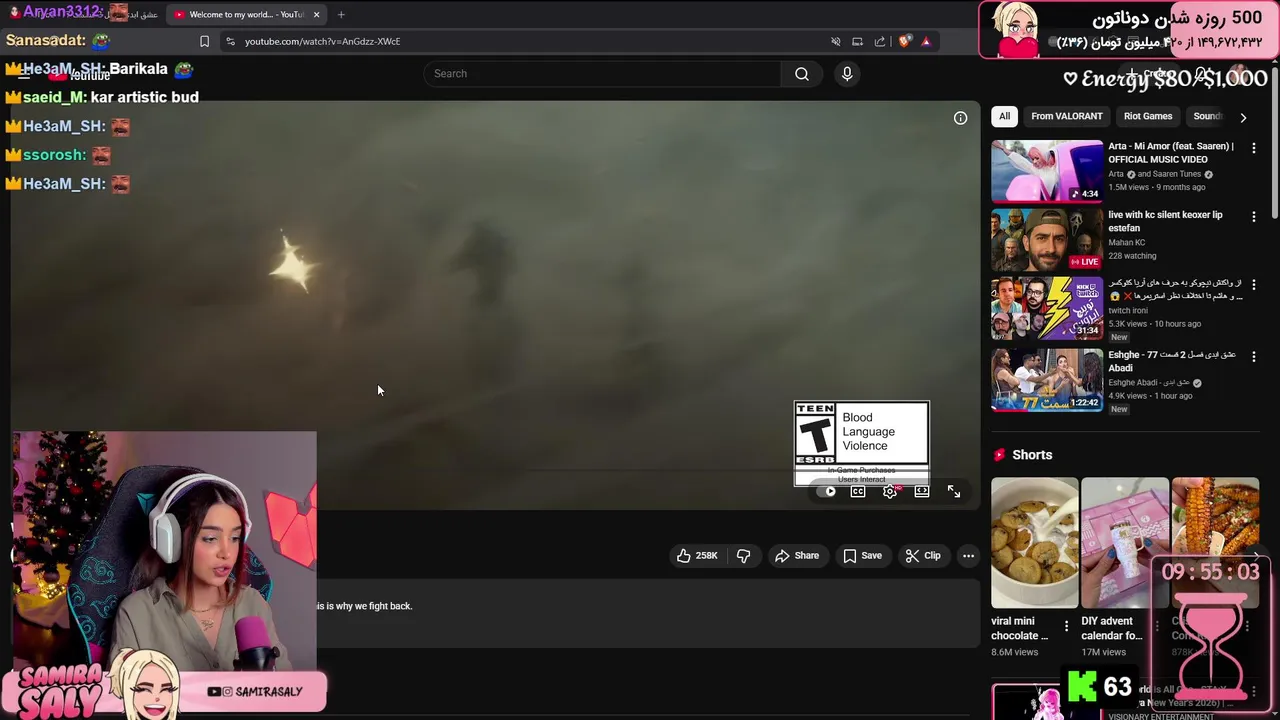Image resolution: width=1280 pixels, height=720 pixels.
Task: Open the video info card icon
Action: 960,118
